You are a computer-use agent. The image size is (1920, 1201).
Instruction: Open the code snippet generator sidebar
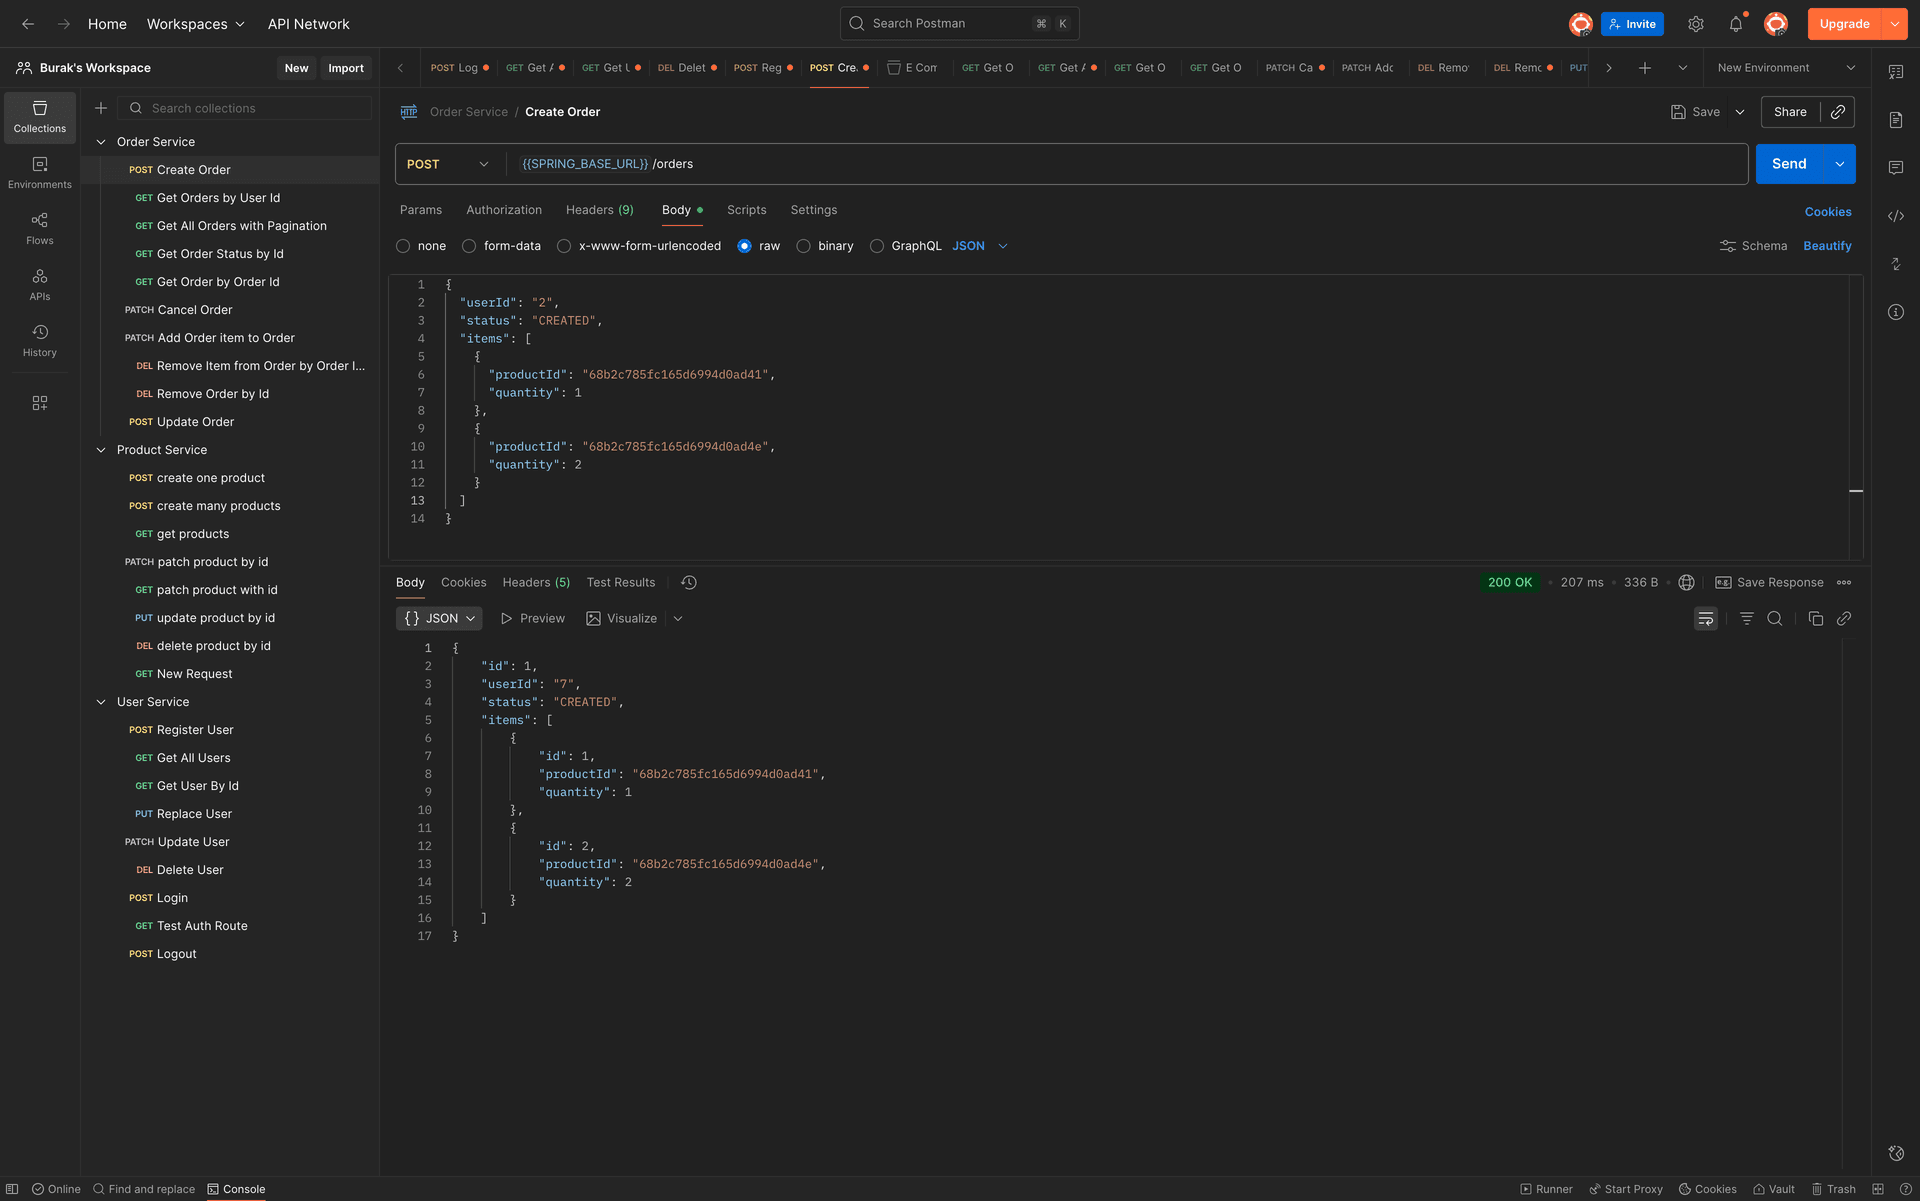pyautogui.click(x=1896, y=216)
